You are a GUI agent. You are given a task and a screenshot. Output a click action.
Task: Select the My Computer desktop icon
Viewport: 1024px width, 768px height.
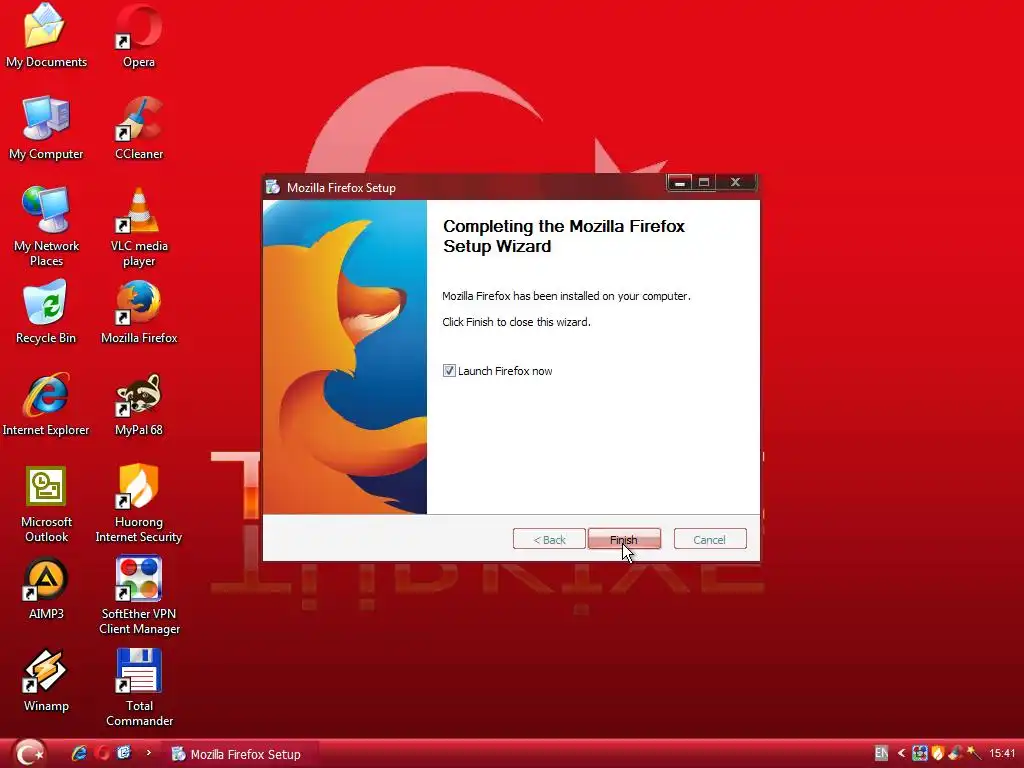[46, 128]
